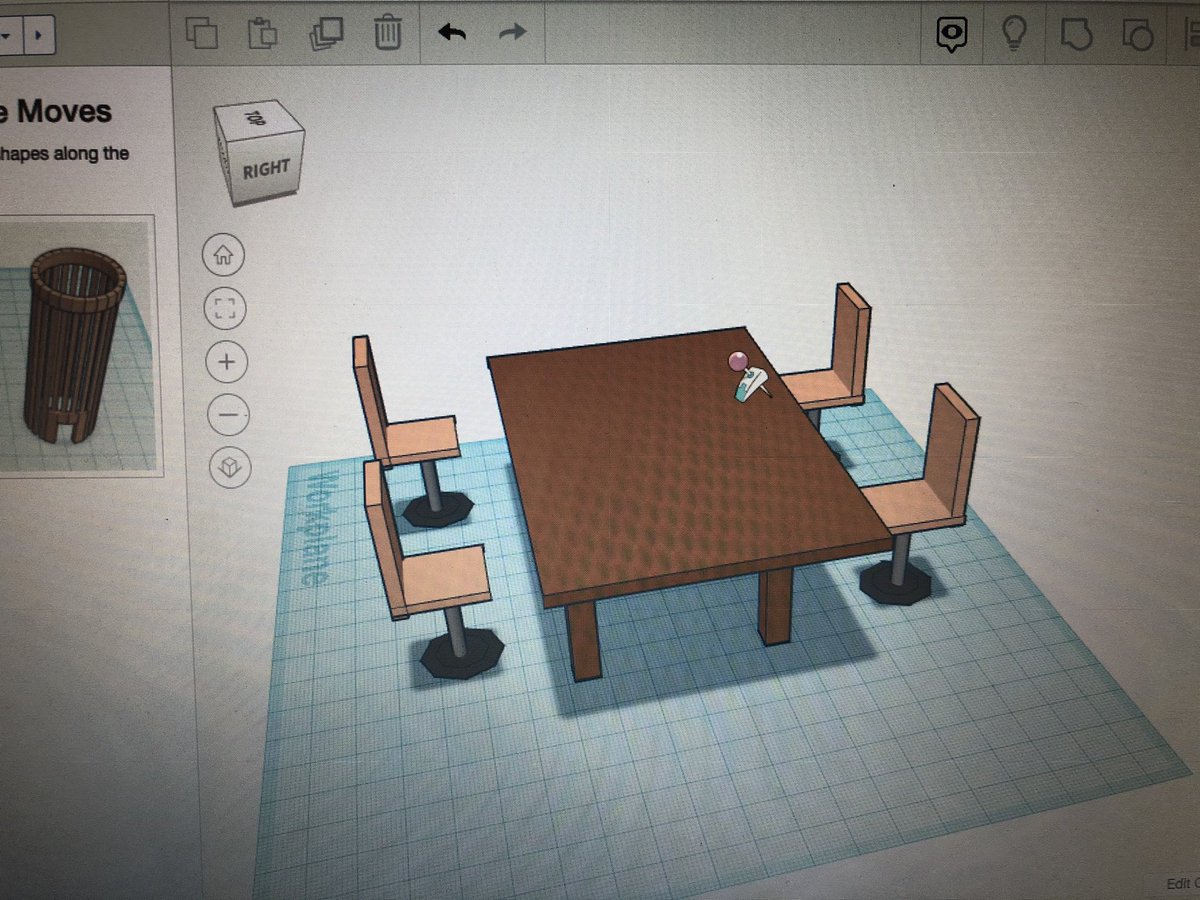Click the Undo arrow
1200x900 pixels.
453,32
